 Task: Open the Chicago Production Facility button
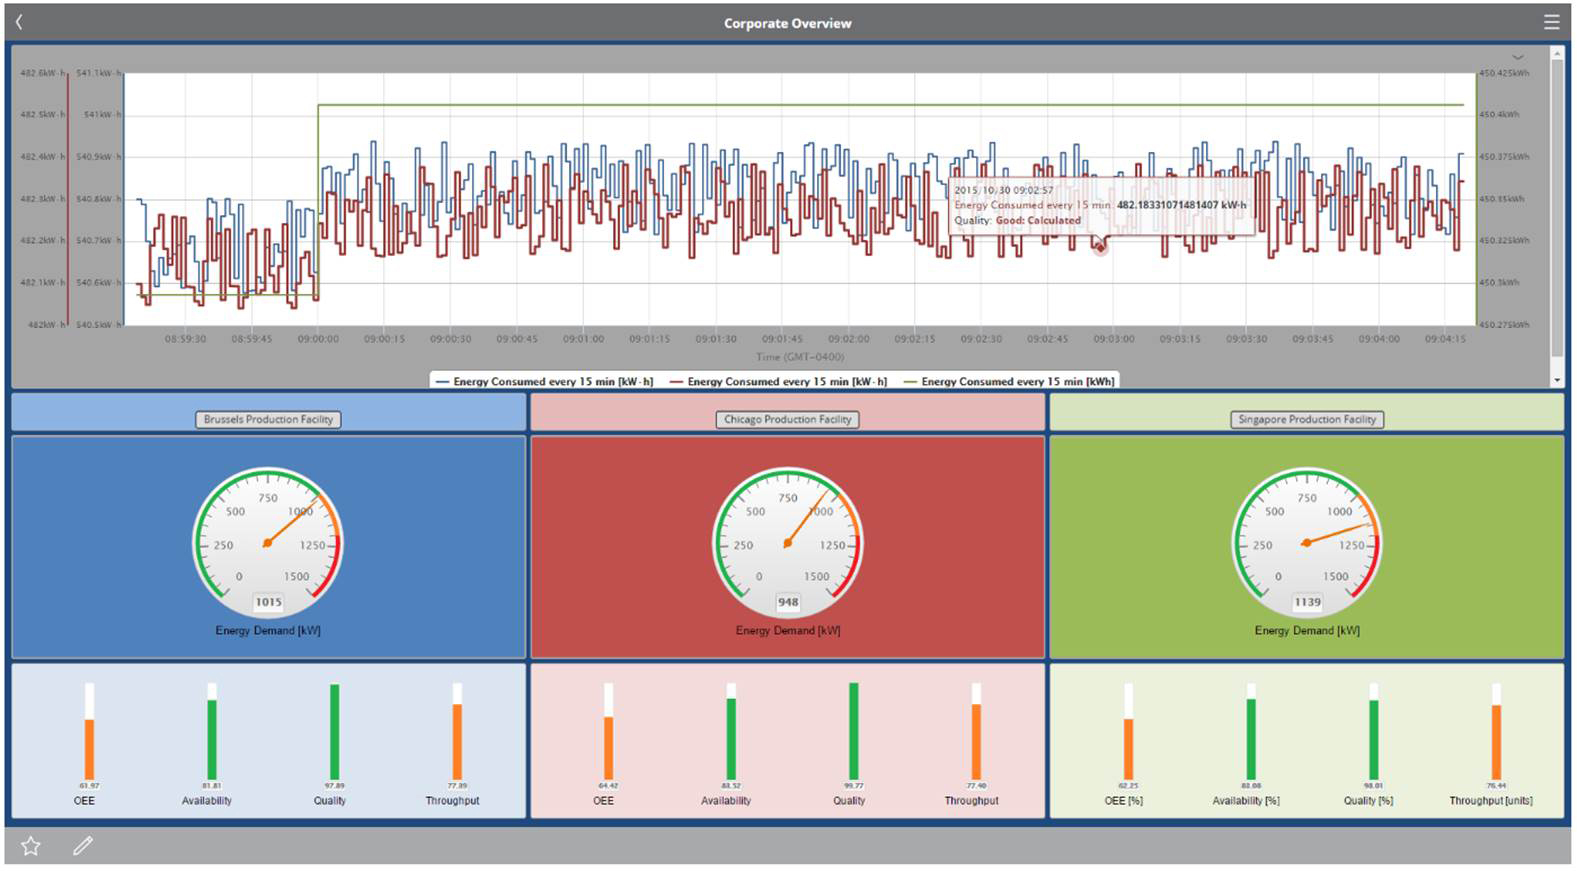click(x=788, y=419)
